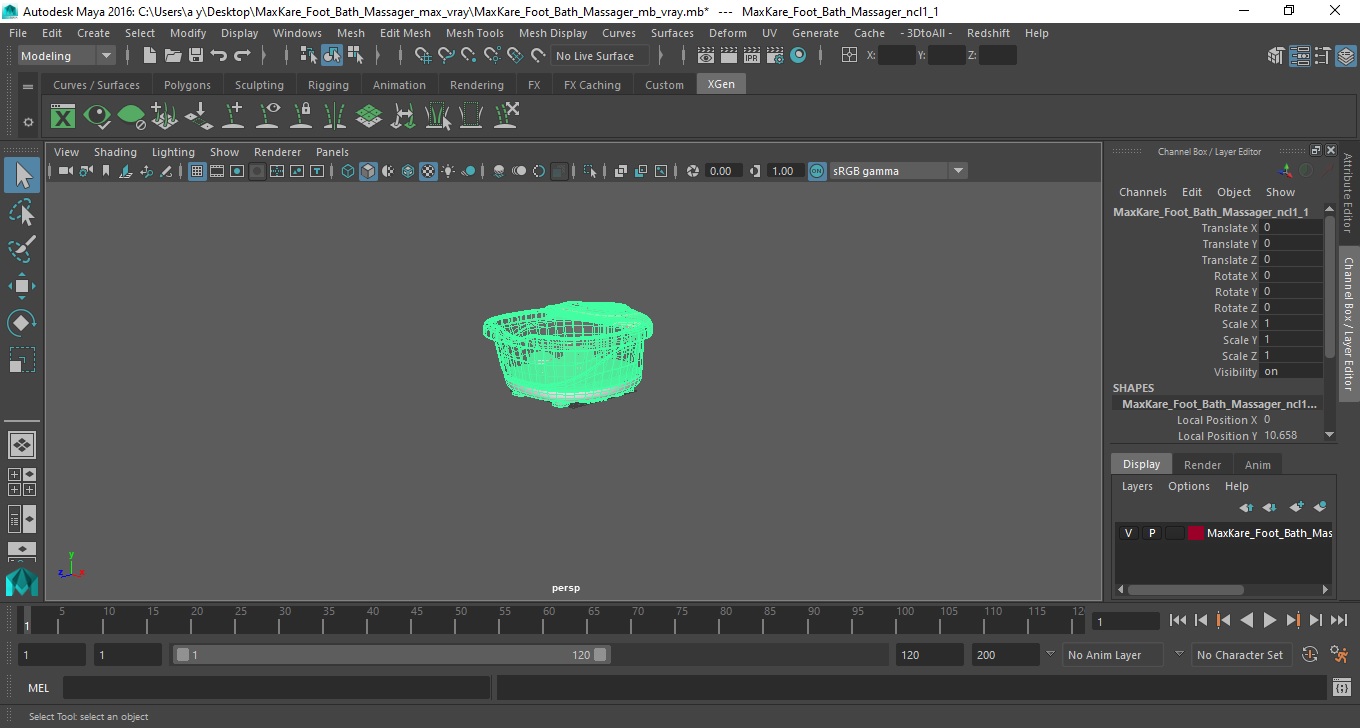Viewport: 1360px width, 728px height.
Task: Select by hierarchy mode icon
Action: [308, 56]
